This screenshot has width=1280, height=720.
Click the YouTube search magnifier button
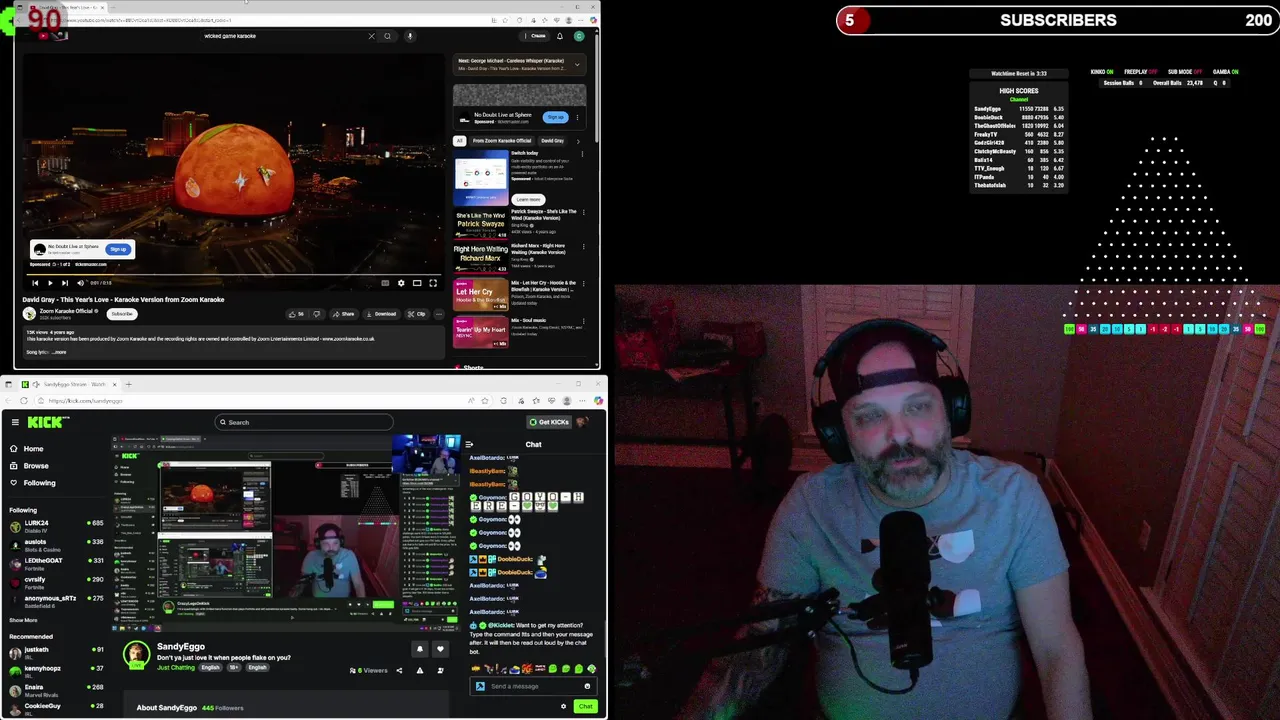(x=387, y=36)
